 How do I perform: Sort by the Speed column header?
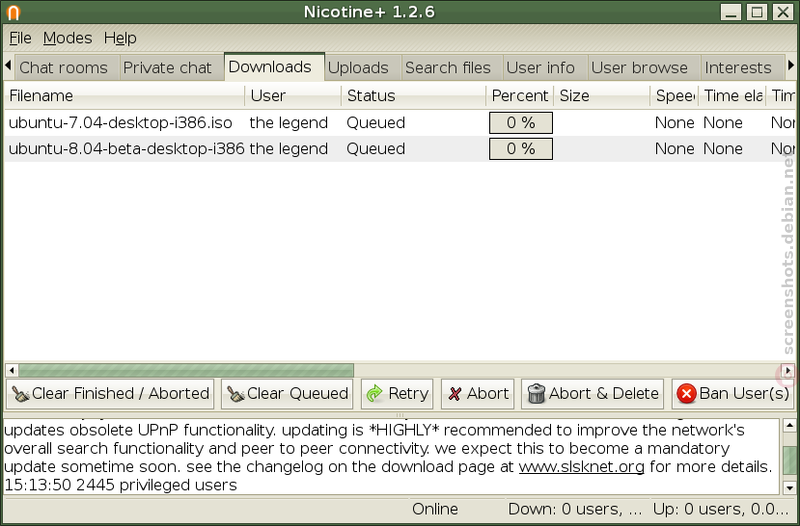click(x=674, y=96)
